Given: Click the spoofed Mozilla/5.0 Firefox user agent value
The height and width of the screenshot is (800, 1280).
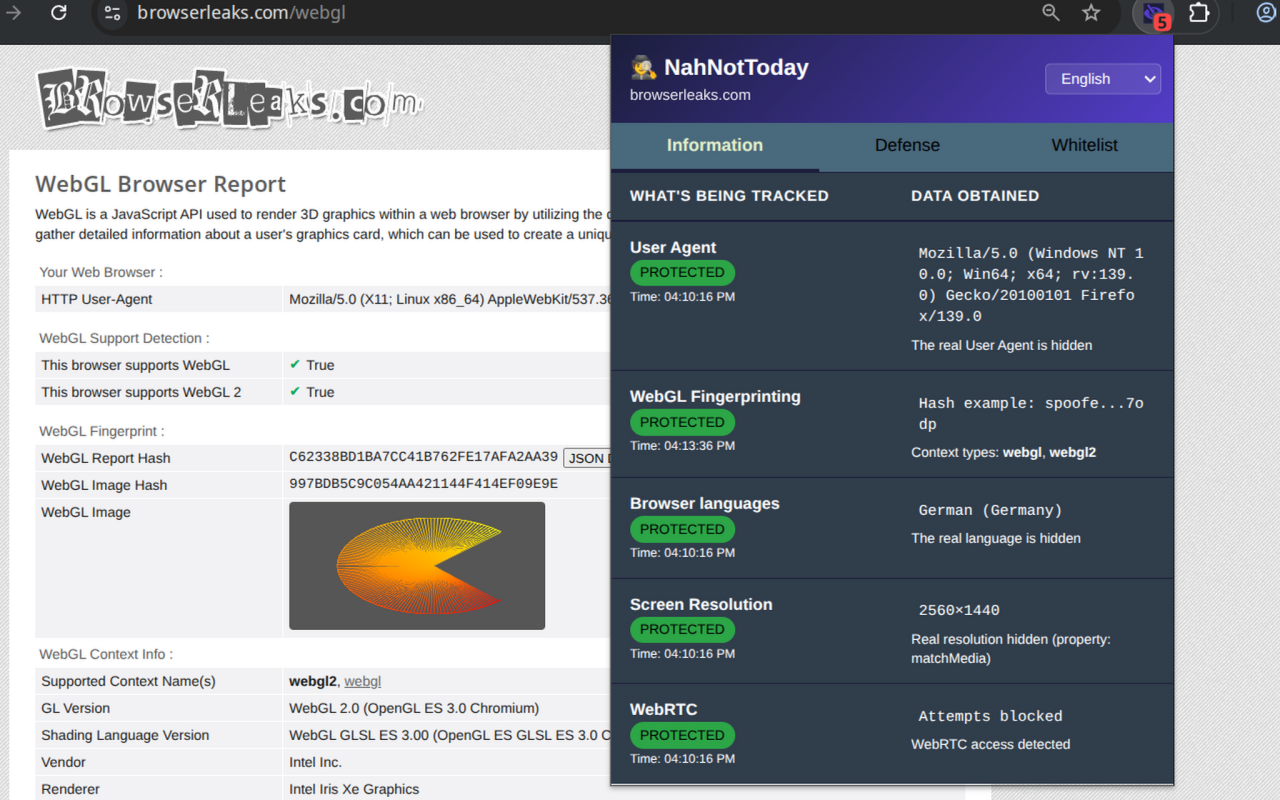Looking at the screenshot, I should (1031, 285).
